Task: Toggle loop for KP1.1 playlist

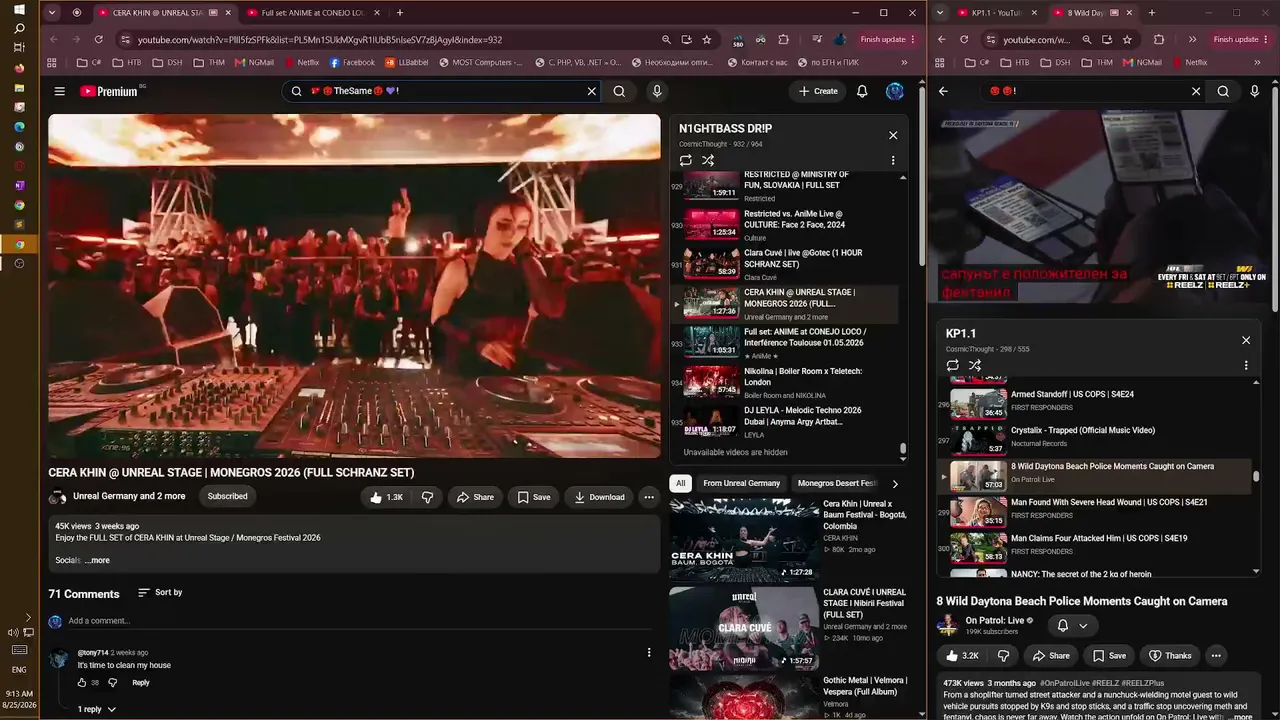Action: (953, 365)
